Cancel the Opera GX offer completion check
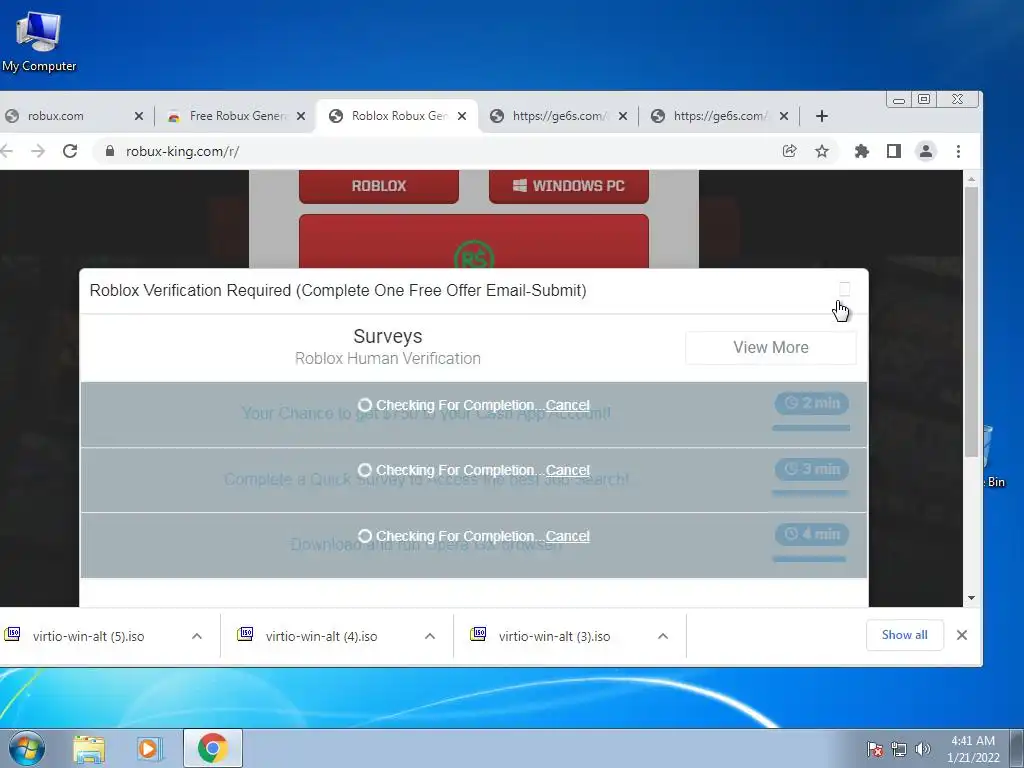Viewport: 1024px width, 768px height. [568, 536]
